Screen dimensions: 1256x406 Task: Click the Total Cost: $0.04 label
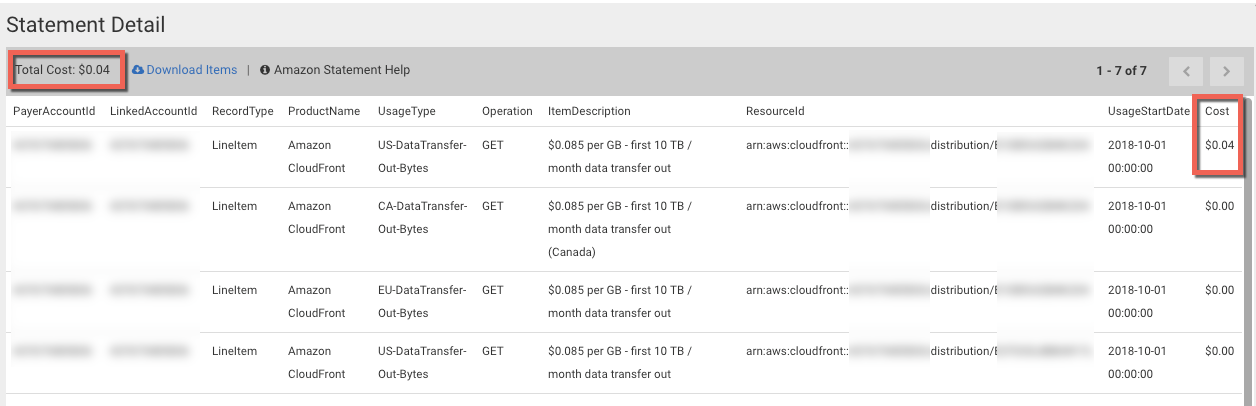pos(63,70)
